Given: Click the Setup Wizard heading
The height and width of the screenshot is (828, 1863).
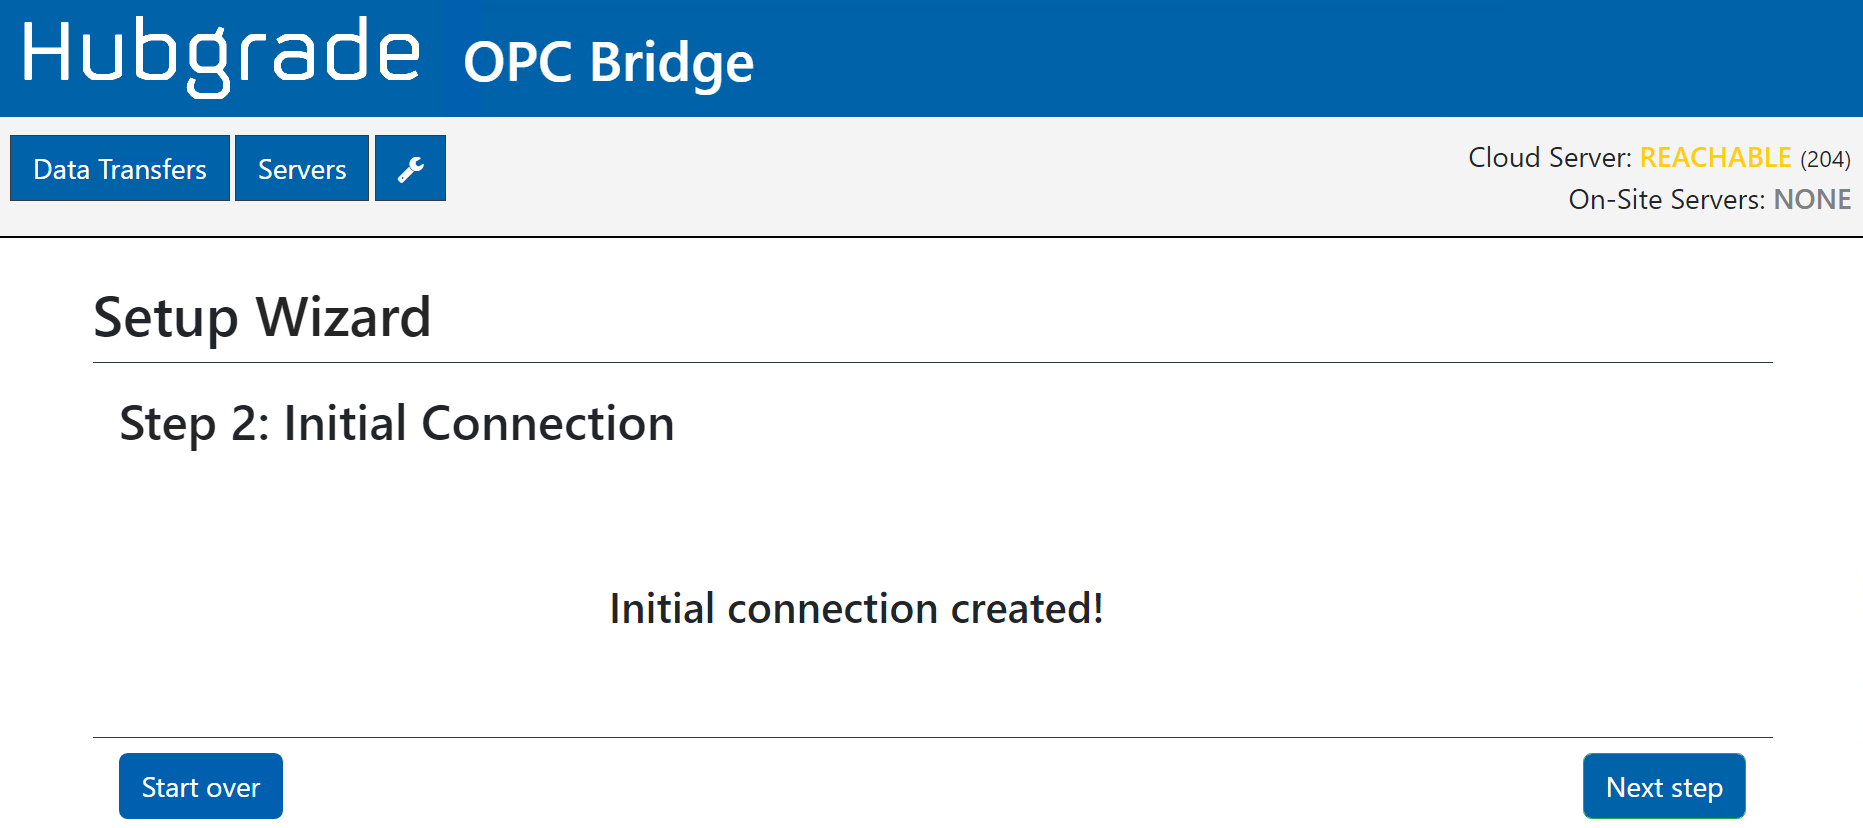Looking at the screenshot, I should (262, 318).
